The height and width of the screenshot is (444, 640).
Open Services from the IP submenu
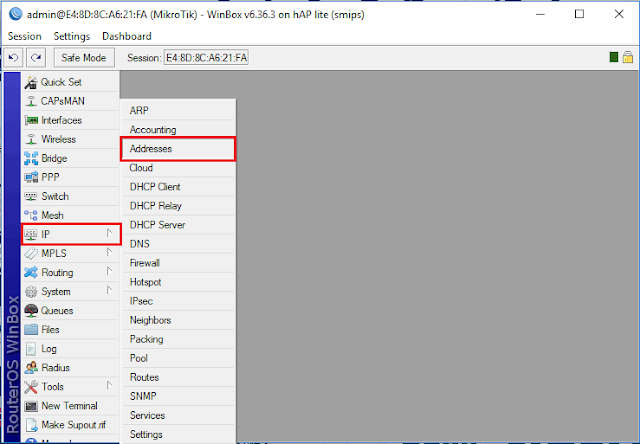pyautogui.click(x=178, y=415)
